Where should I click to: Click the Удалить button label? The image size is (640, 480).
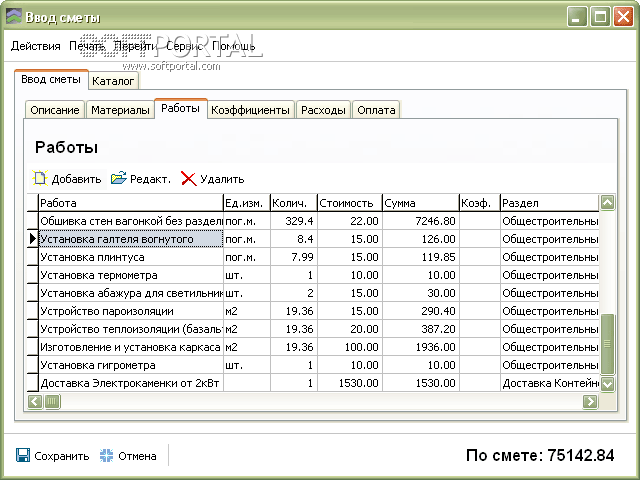click(x=222, y=179)
